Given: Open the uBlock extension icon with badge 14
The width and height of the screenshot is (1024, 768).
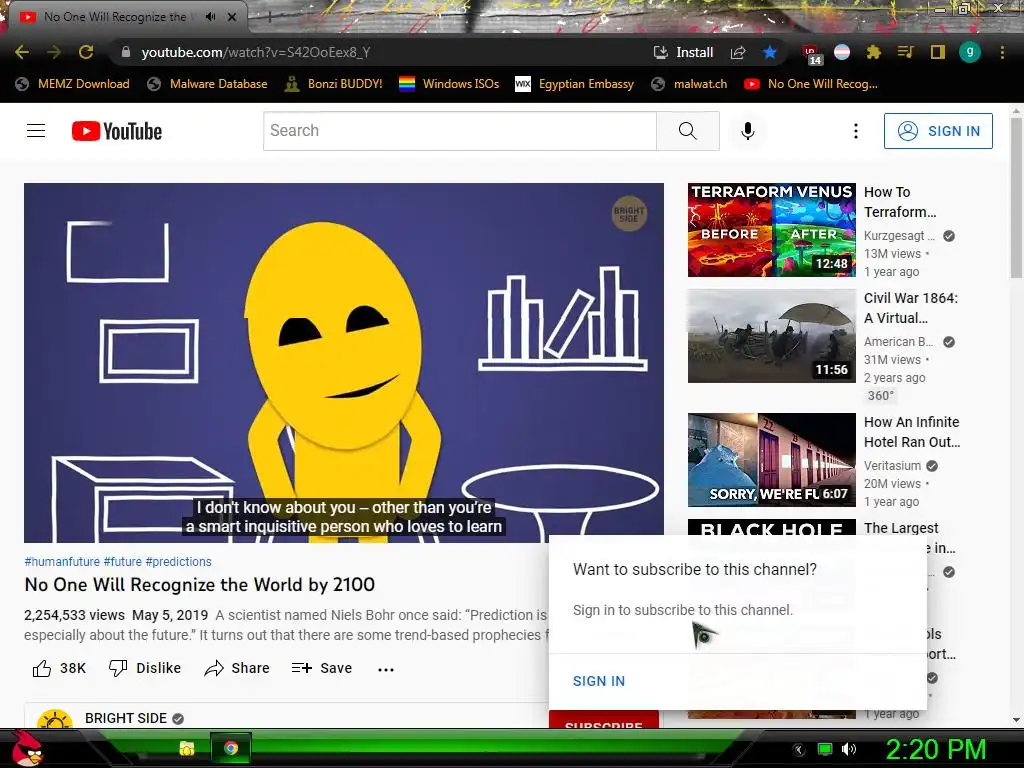Looking at the screenshot, I should 811,54.
